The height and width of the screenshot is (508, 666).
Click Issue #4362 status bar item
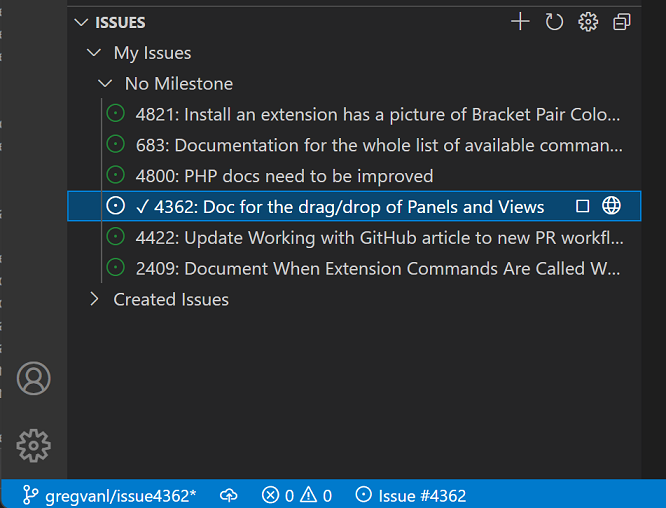tap(411, 495)
